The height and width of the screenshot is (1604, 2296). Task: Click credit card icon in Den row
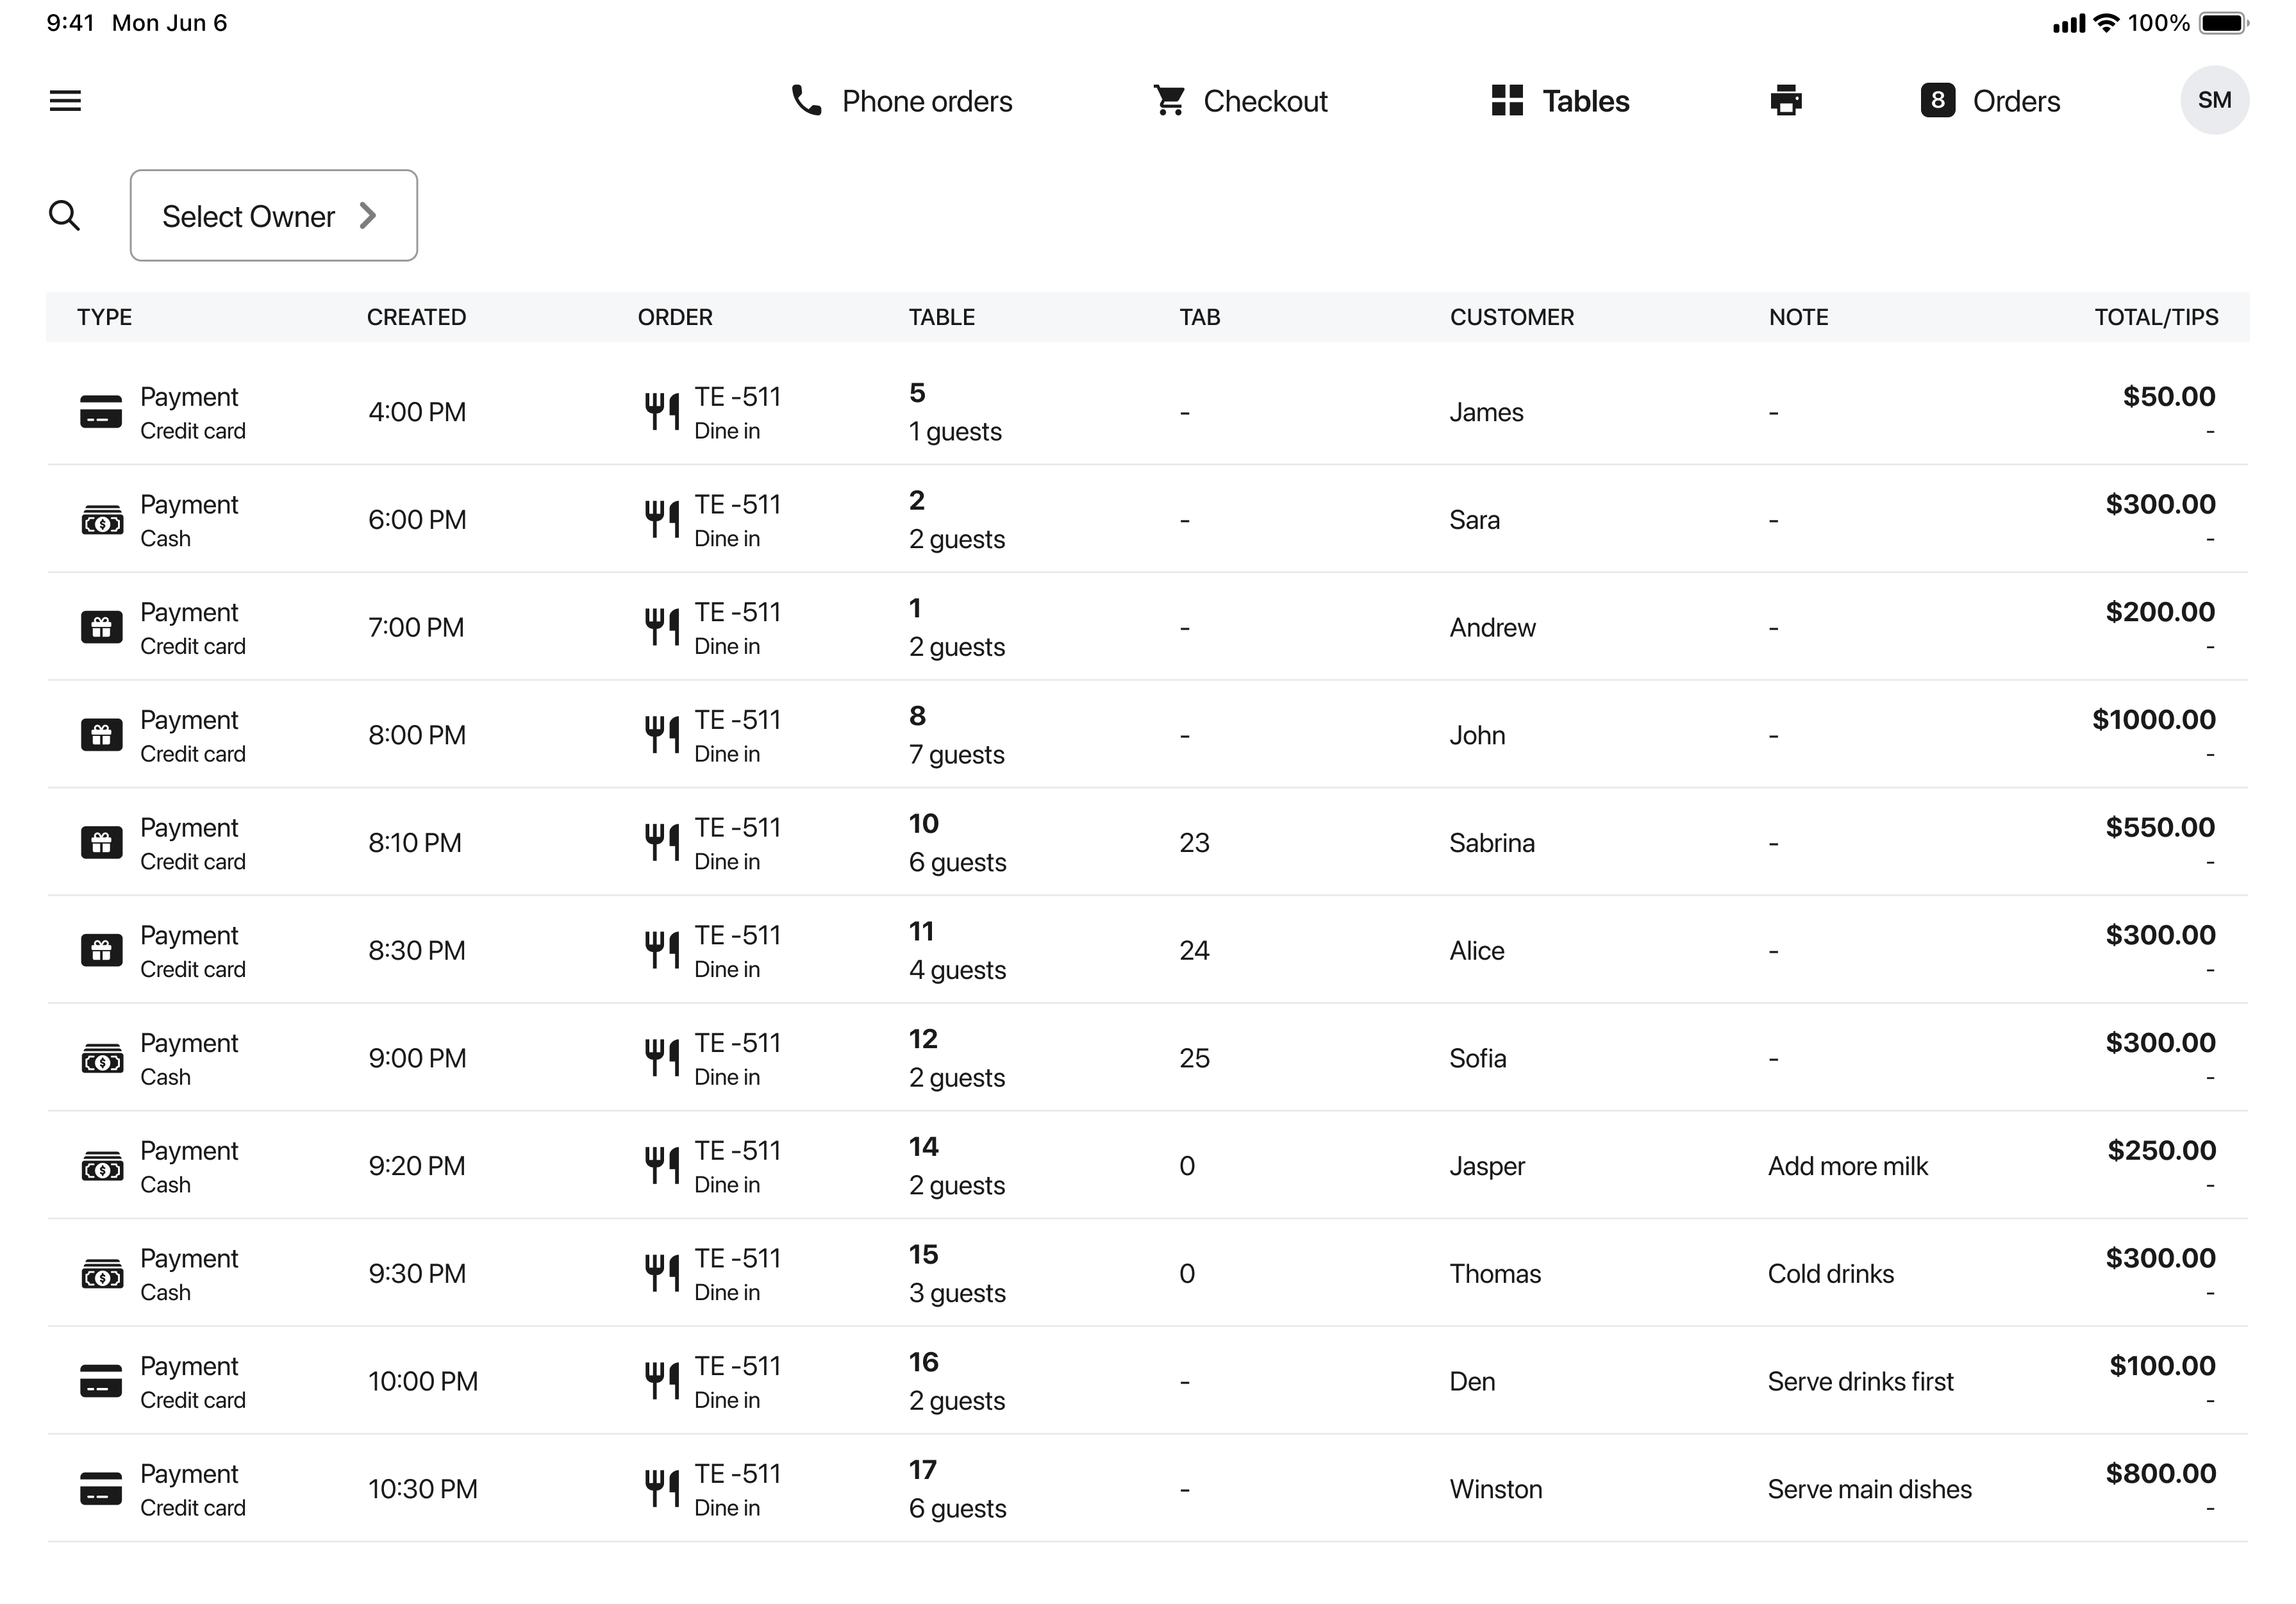pyautogui.click(x=101, y=1381)
